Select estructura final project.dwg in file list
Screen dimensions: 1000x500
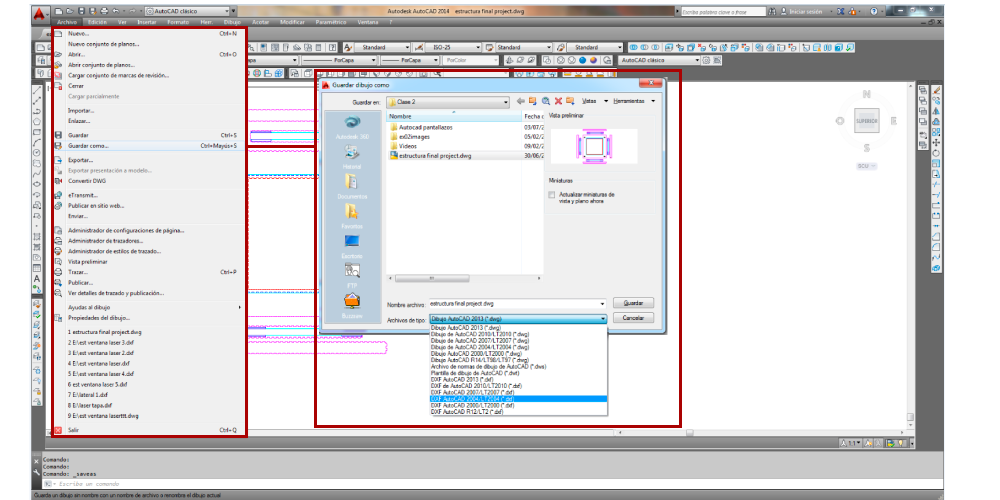pos(435,155)
